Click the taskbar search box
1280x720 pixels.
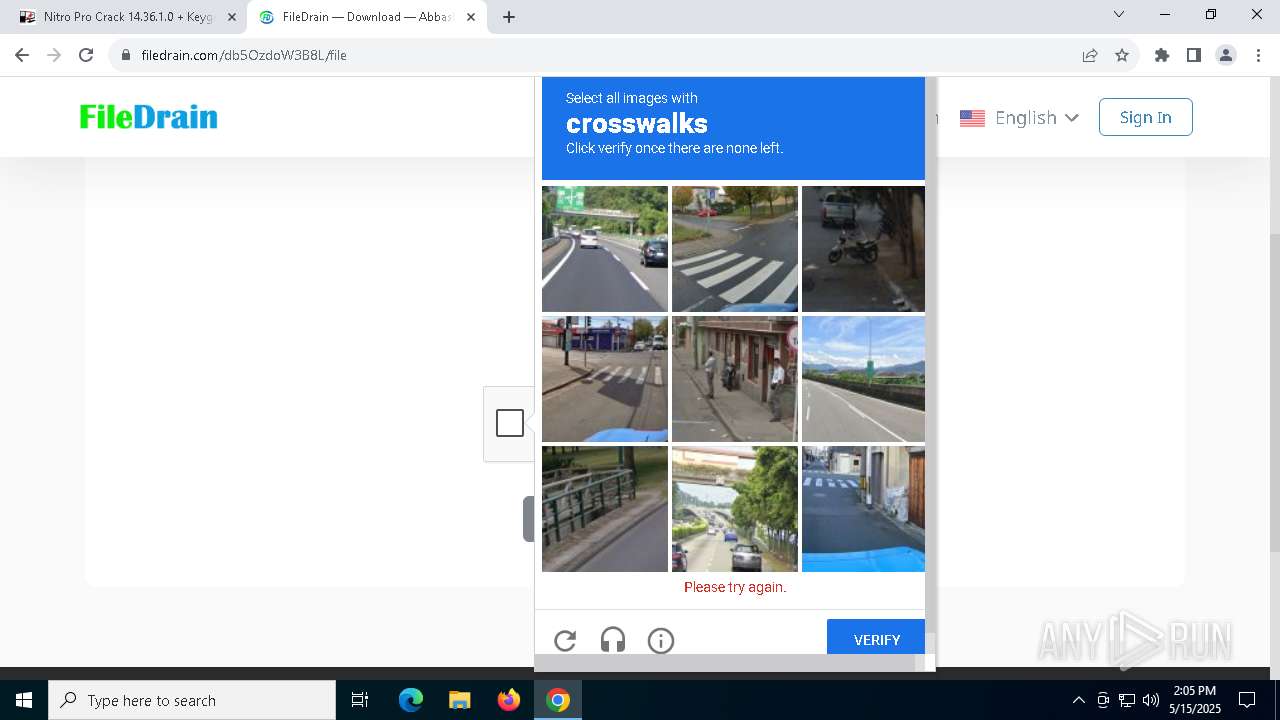pos(192,700)
